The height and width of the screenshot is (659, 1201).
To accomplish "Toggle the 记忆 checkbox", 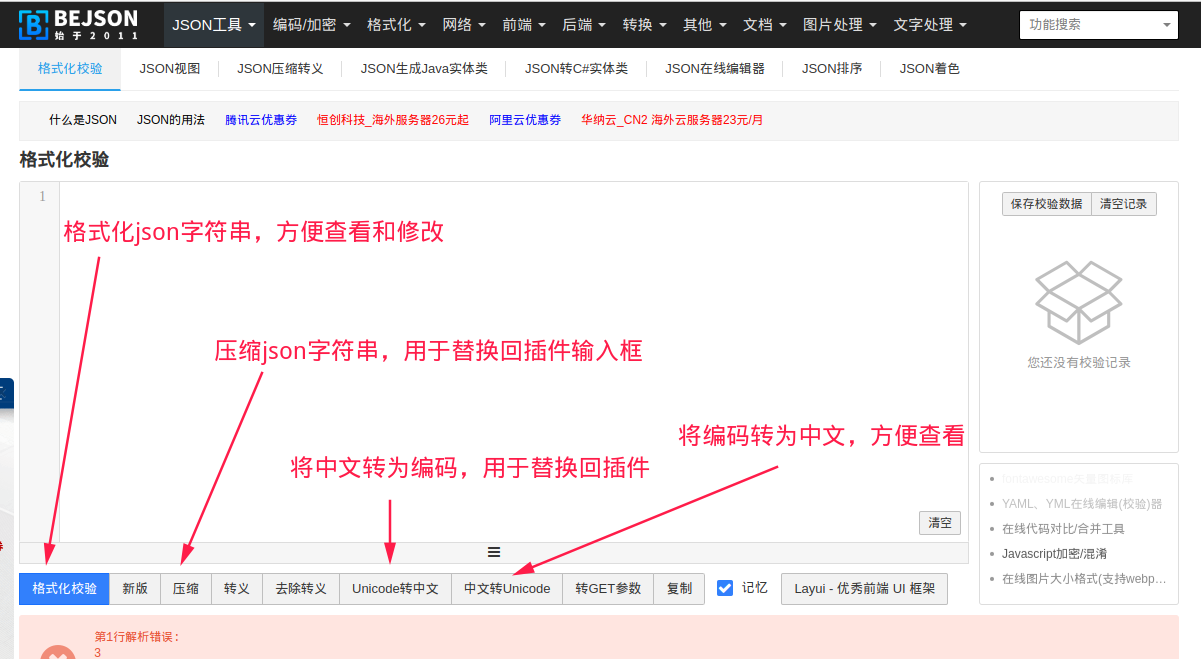I will pos(725,588).
